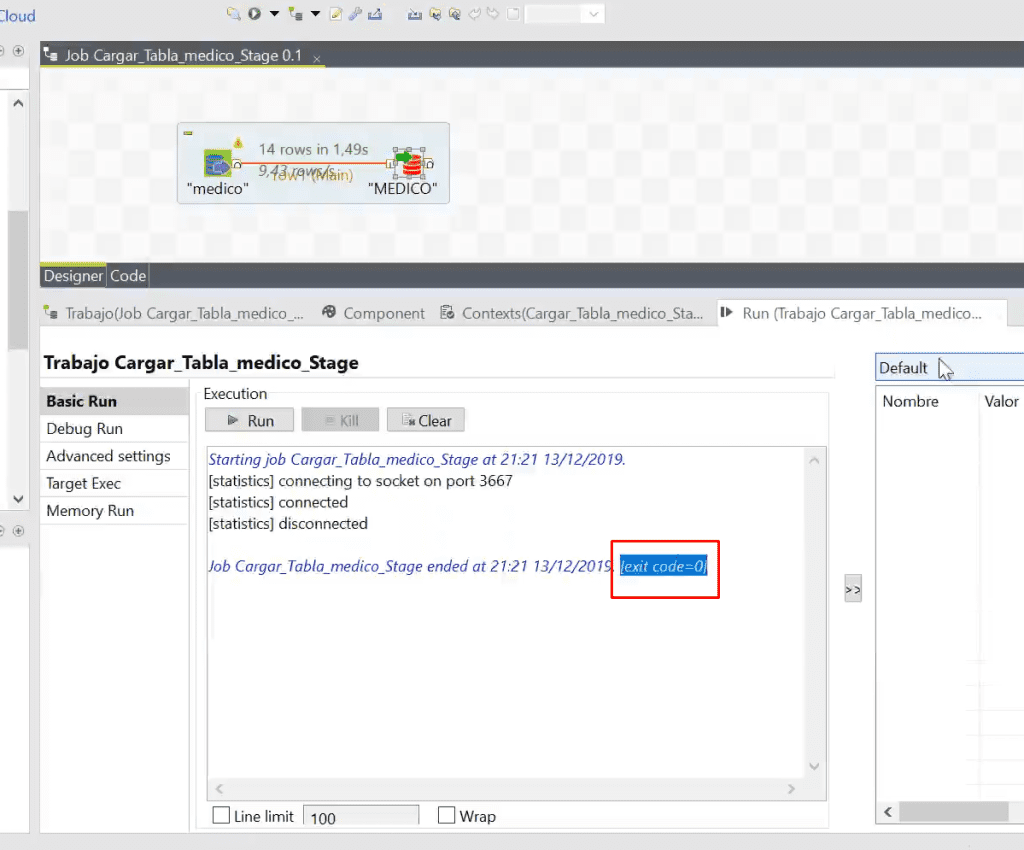Click the greyed redo arrow toolbar icon

click(493, 14)
